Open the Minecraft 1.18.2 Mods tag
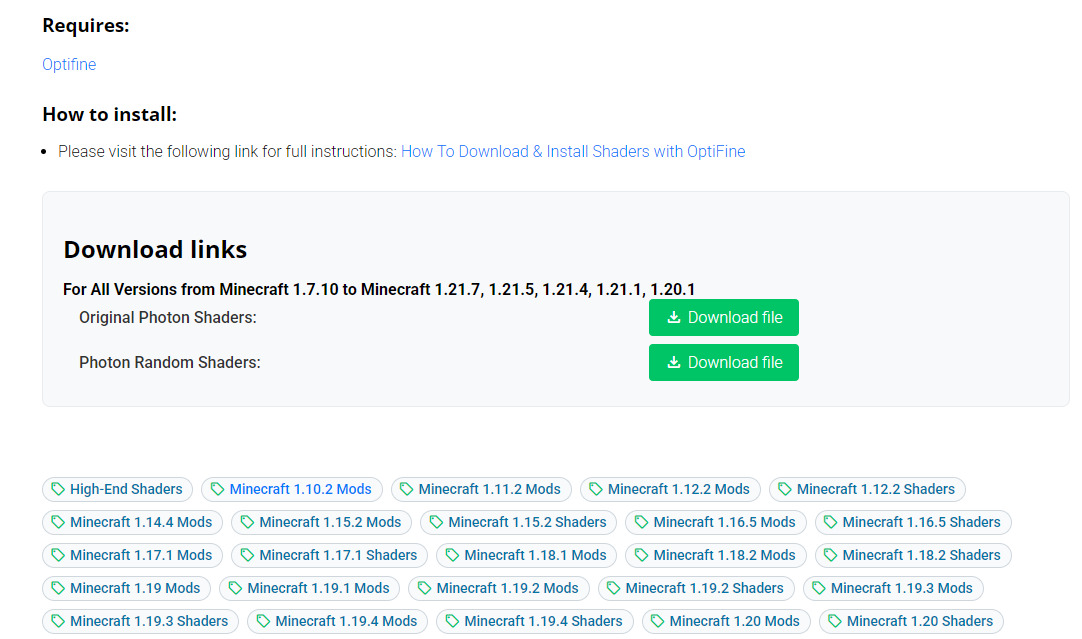The height and width of the screenshot is (639, 1082). coord(716,556)
